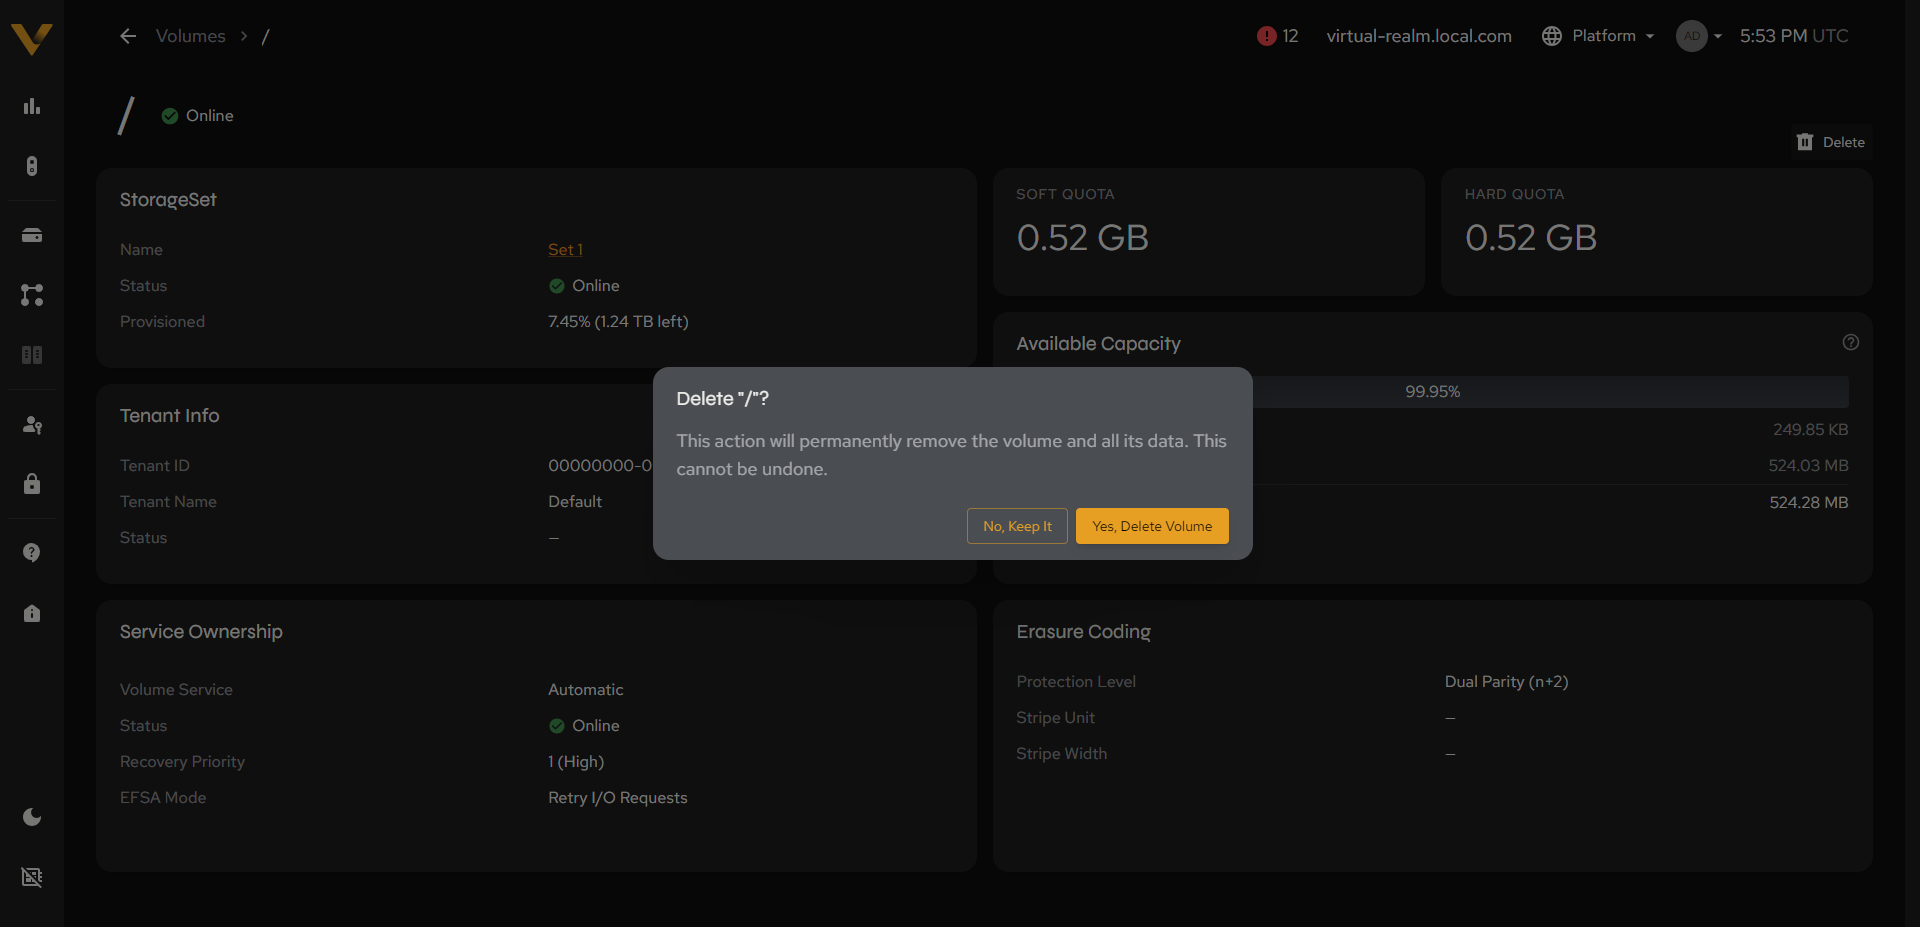1920x927 pixels.
Task: Open the storage drive sidebar icon
Action: pos(32,236)
